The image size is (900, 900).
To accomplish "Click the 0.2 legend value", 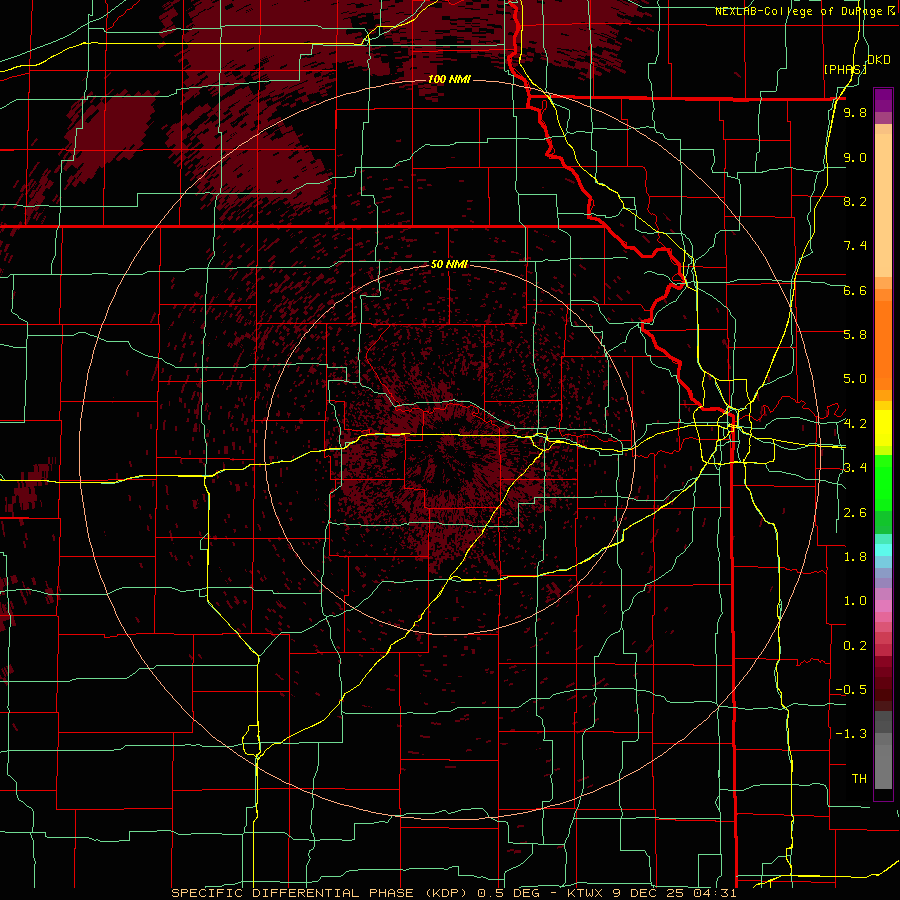I will point(855,646).
